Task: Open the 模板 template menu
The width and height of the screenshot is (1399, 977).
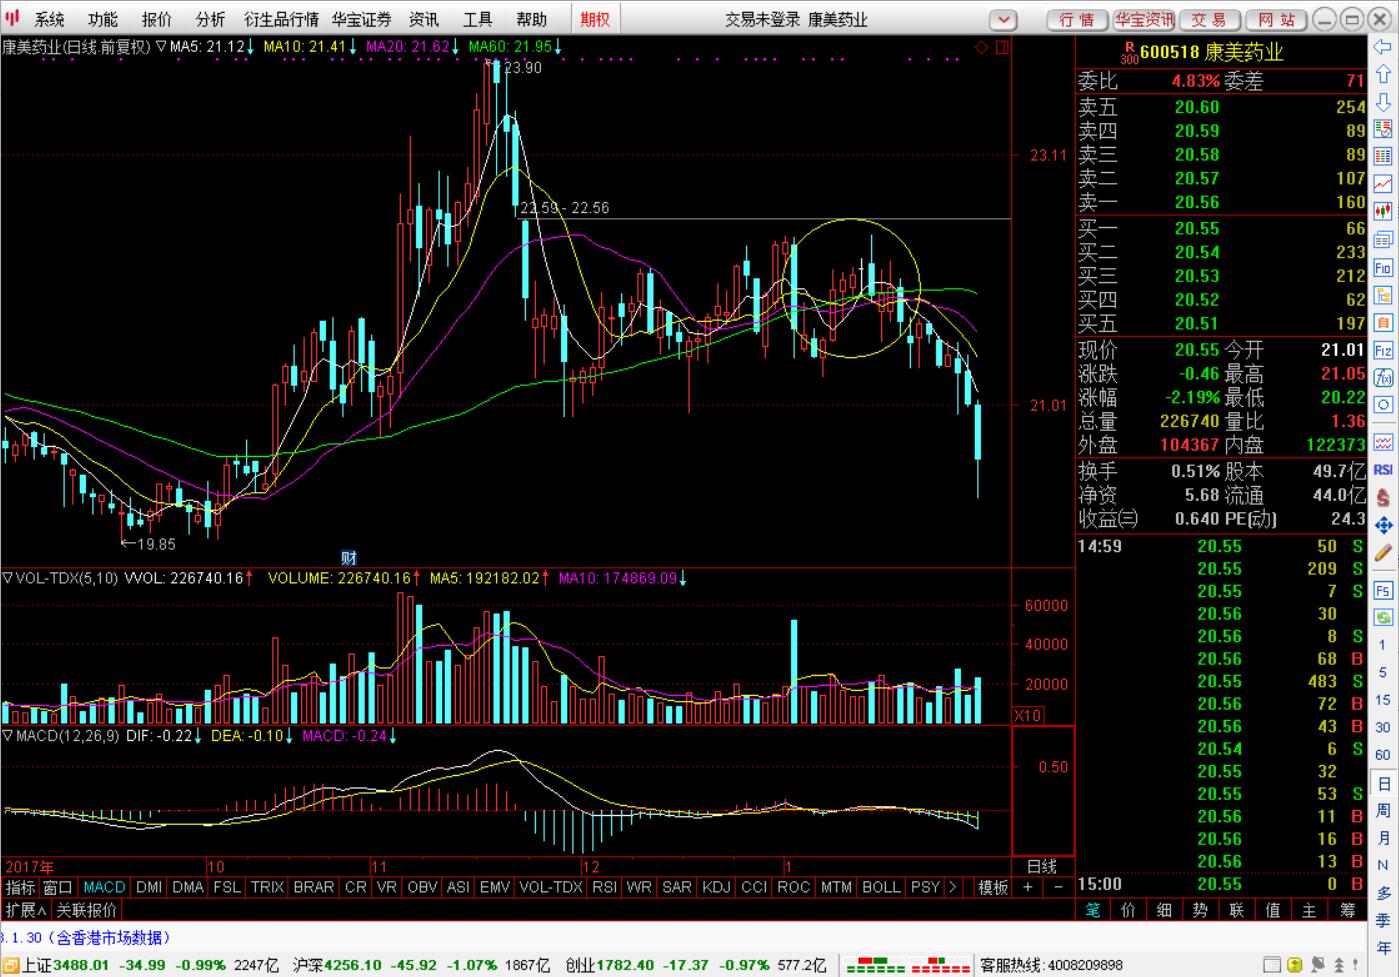Action: click(x=993, y=887)
